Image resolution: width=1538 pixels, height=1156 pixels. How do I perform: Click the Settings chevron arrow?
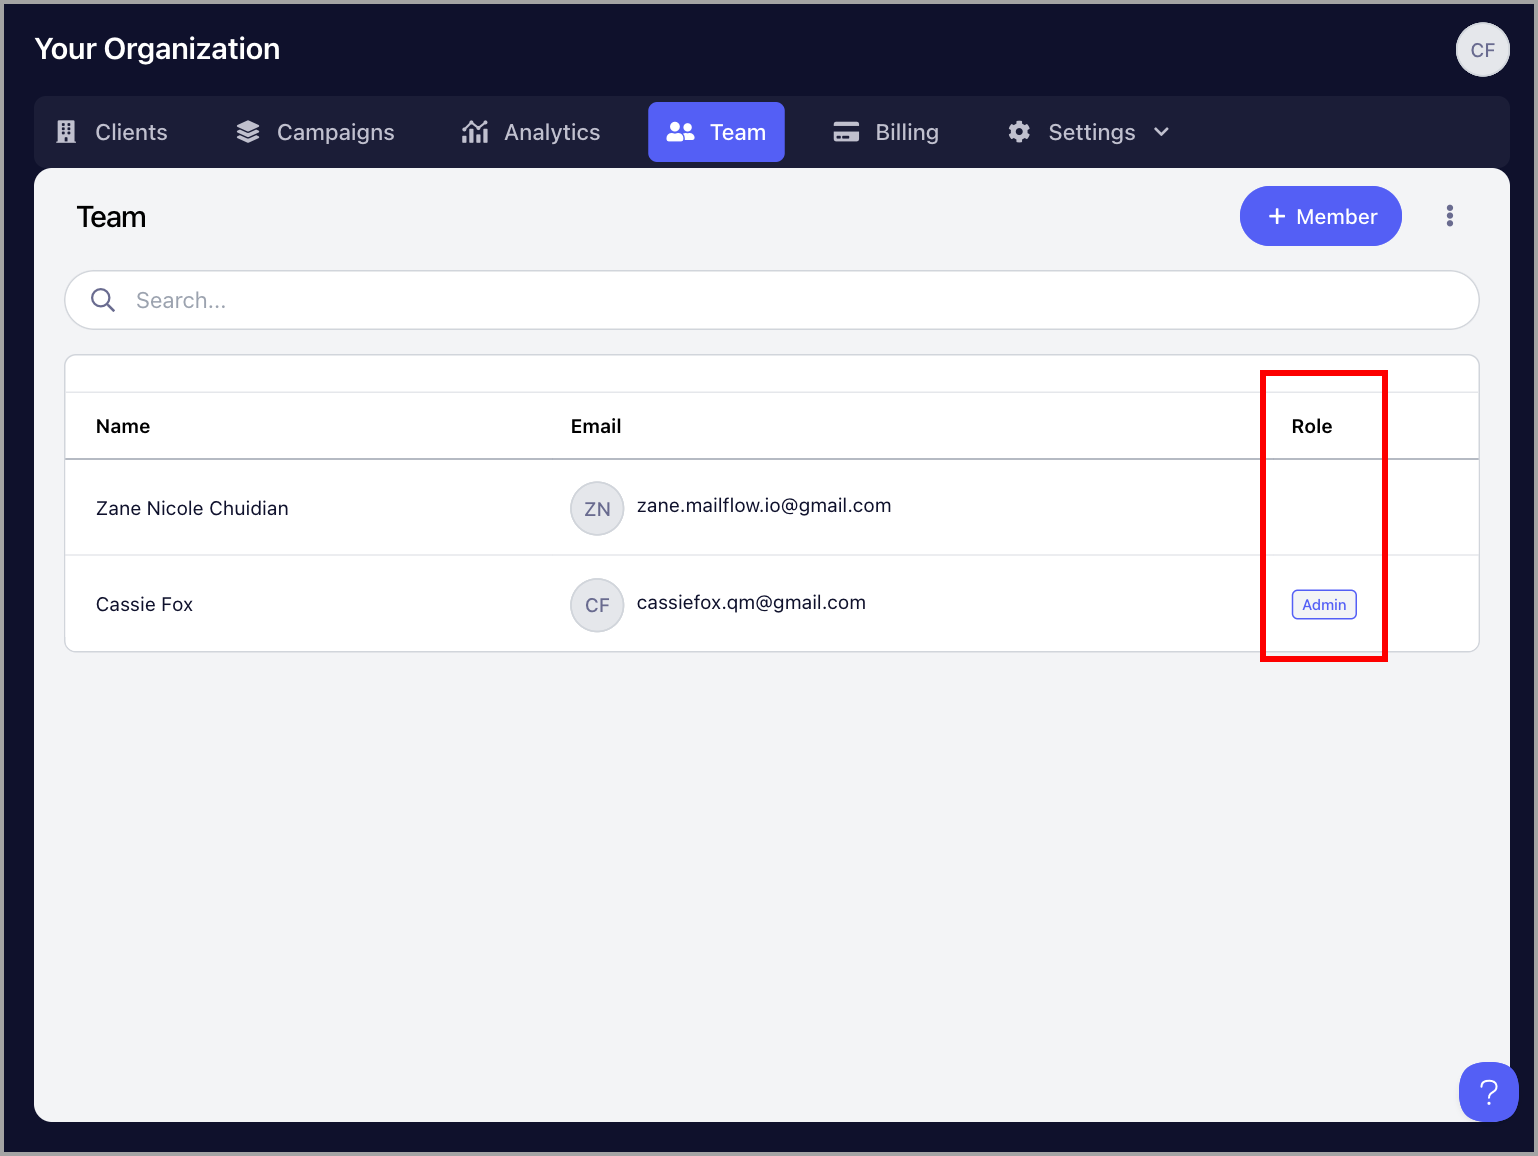pos(1161,132)
